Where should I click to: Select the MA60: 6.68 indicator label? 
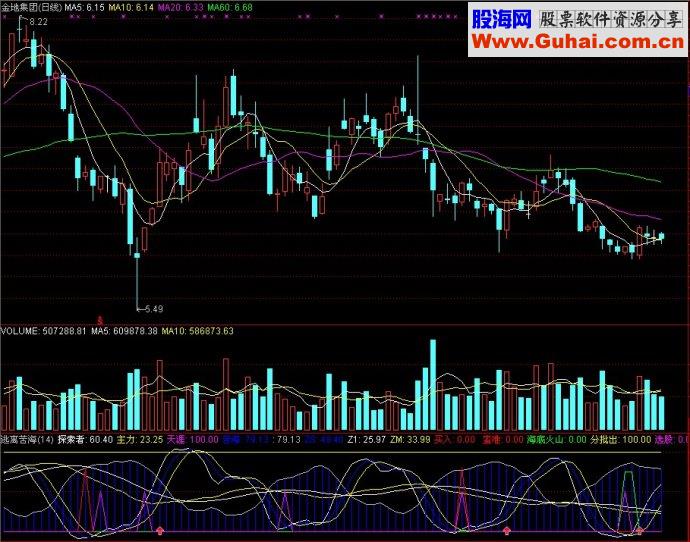click(230, 7)
